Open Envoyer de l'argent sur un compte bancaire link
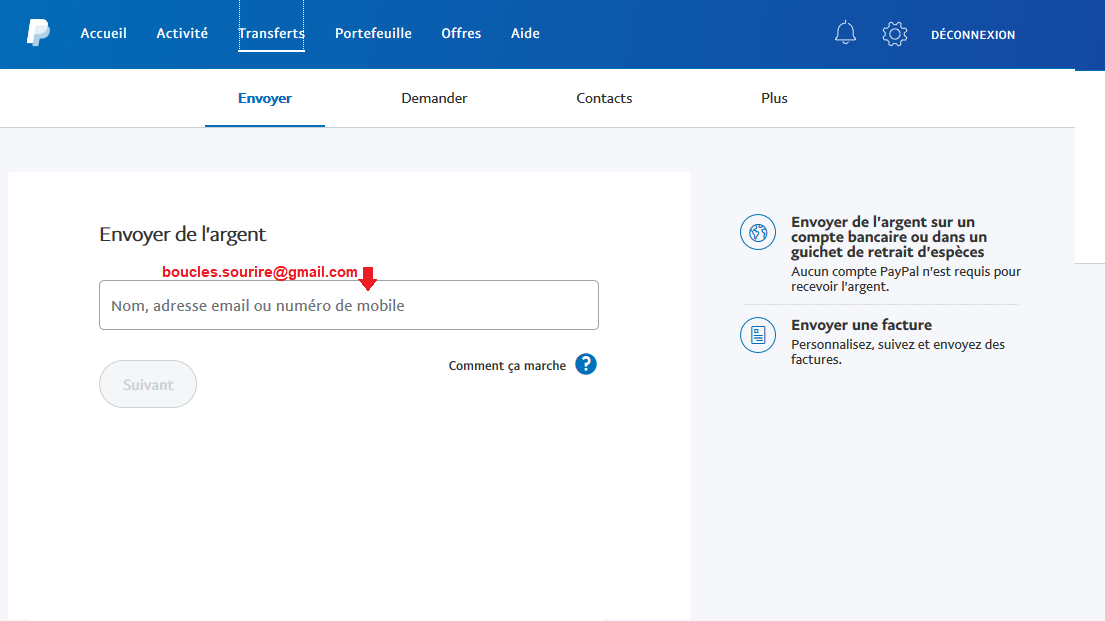Viewport: 1105px width, 621px height. tap(889, 237)
